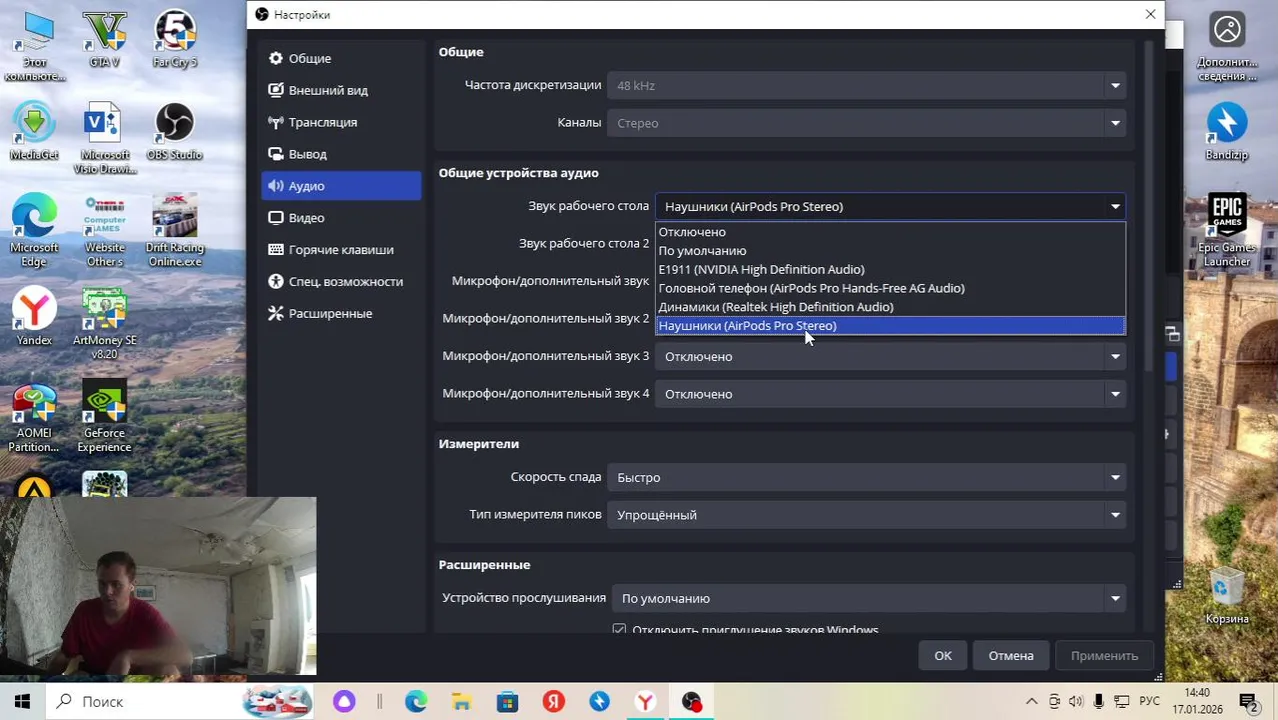
Task: Open Microsoft Visio Drawing desktop file
Action: [x=104, y=139]
